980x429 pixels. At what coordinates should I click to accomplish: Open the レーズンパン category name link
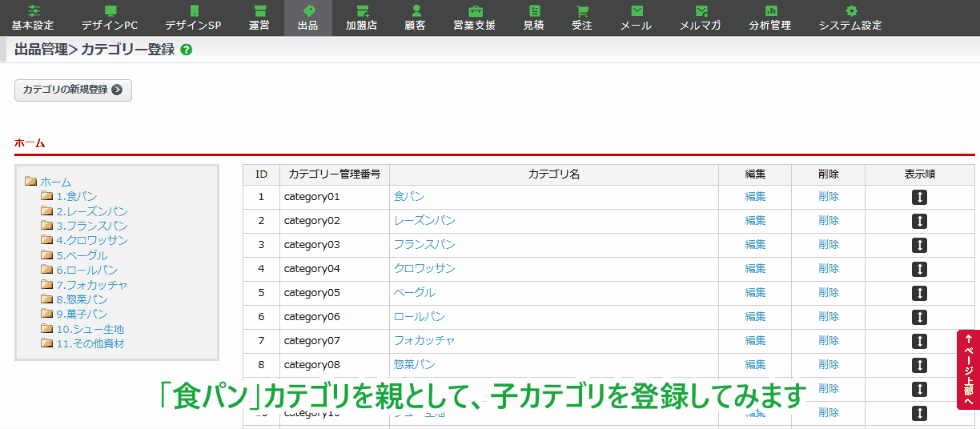pos(425,221)
